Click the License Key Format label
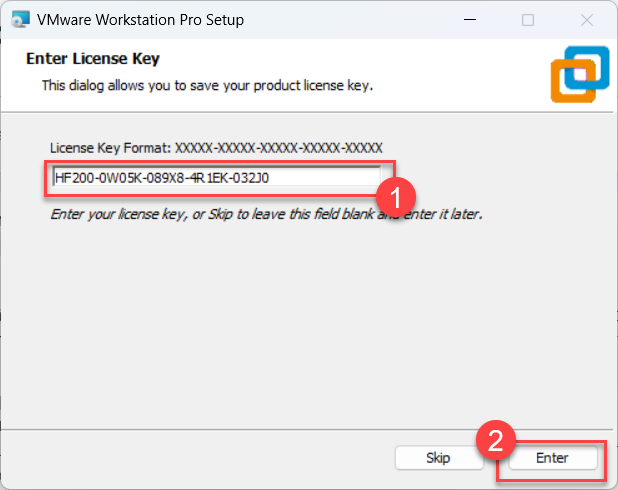The image size is (618, 490). [x=110, y=148]
